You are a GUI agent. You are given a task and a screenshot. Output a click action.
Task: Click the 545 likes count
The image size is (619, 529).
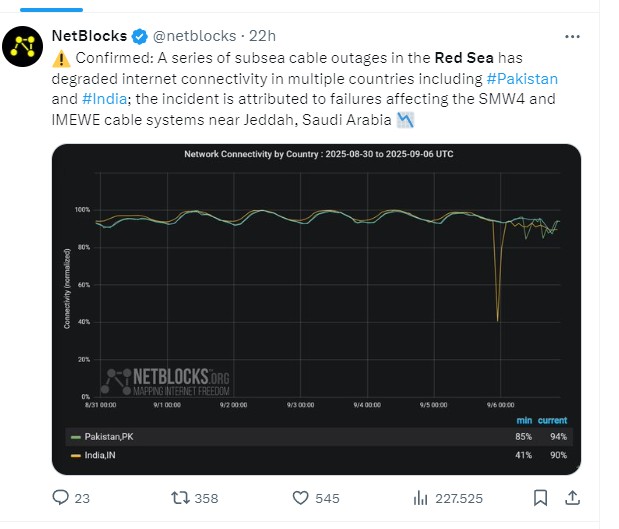[327, 498]
